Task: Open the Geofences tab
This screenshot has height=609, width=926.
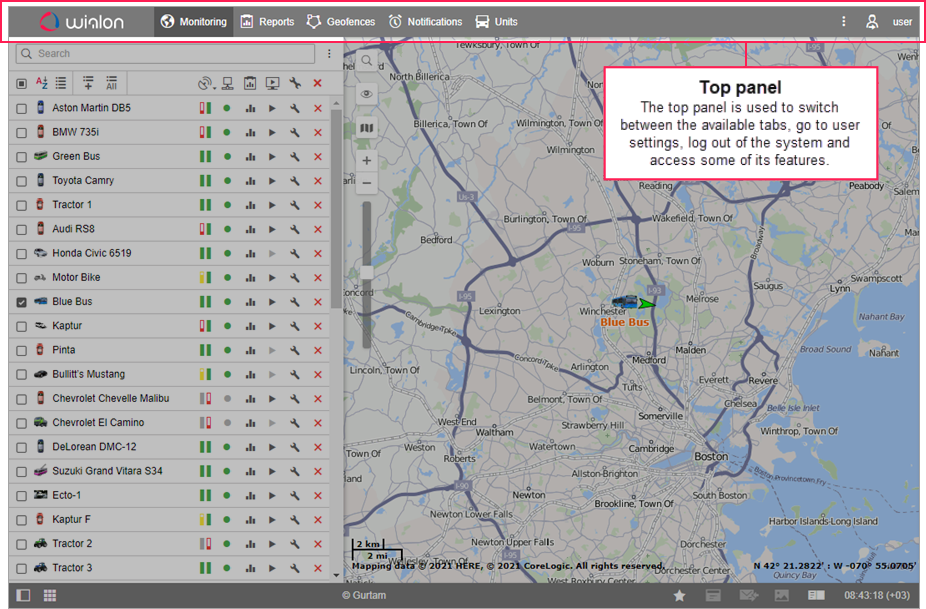Action: coord(341,22)
